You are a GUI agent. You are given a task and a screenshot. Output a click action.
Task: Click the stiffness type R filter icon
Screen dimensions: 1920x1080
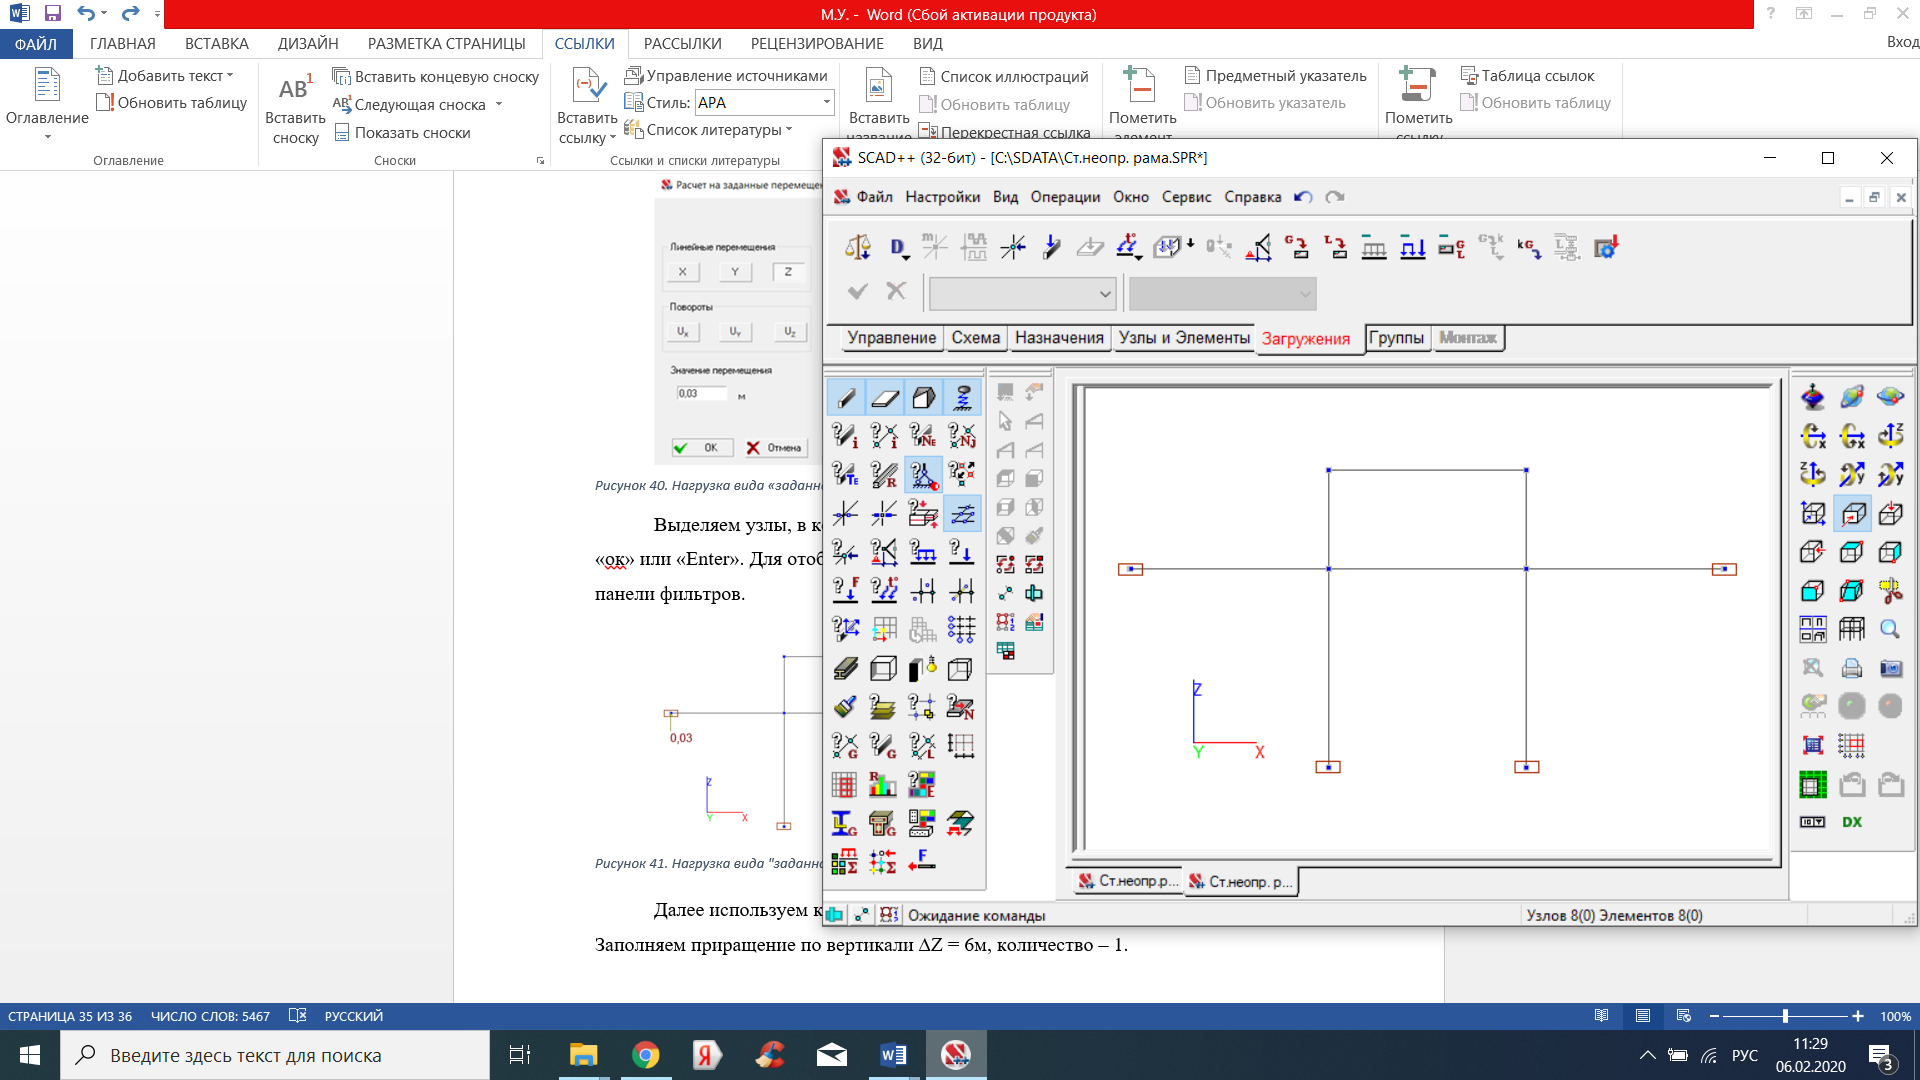coord(884,475)
